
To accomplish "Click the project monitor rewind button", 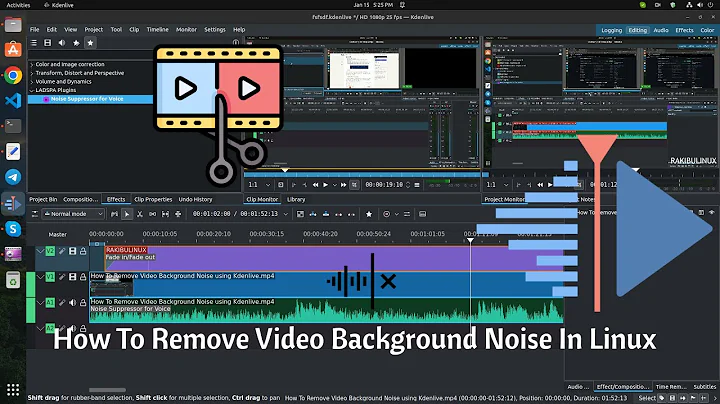I will tap(540, 185).
